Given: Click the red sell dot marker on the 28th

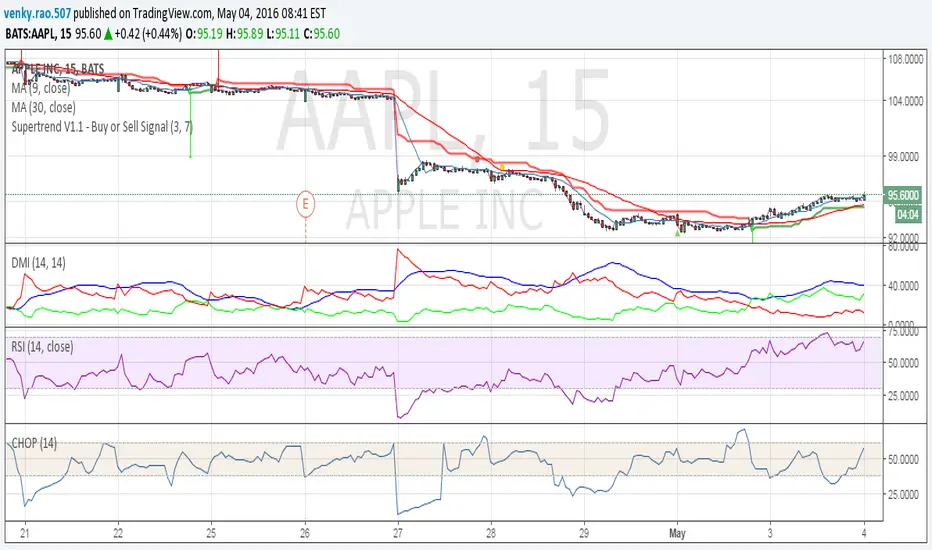Looking at the screenshot, I should (x=477, y=159).
